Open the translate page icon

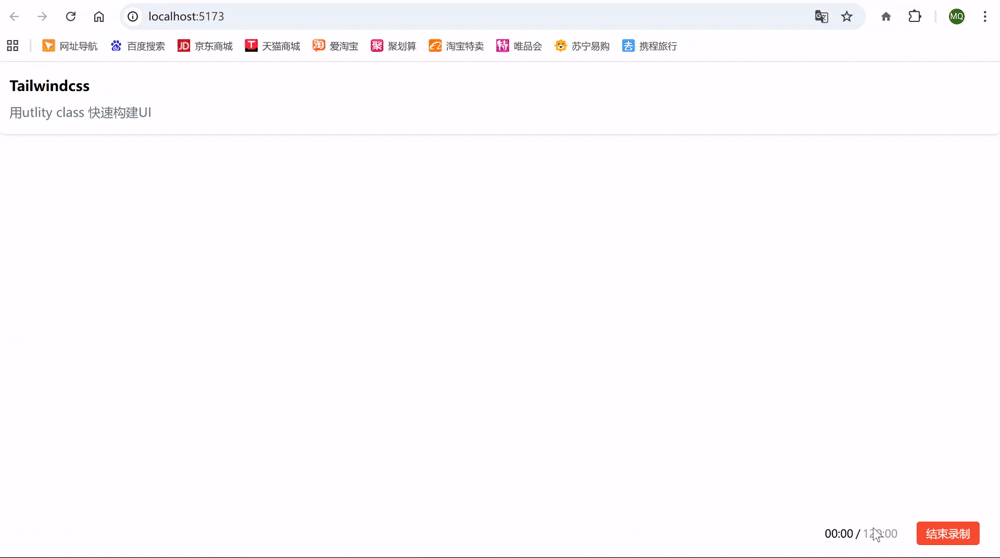pos(821,17)
